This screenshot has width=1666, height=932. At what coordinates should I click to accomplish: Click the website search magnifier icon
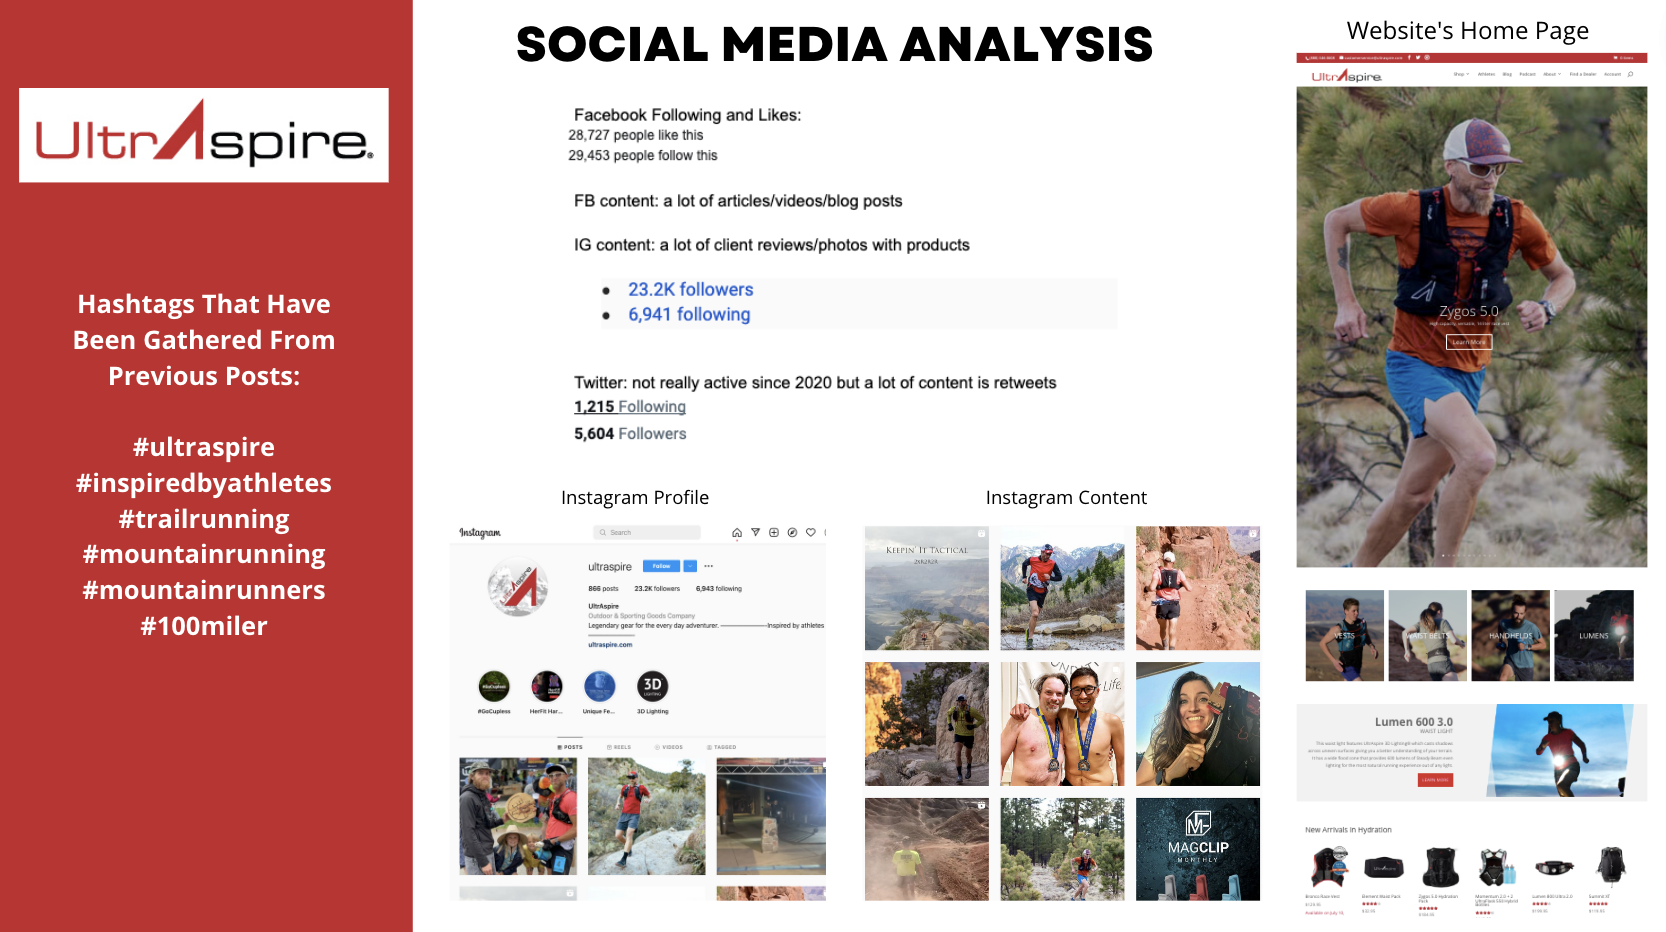point(1630,74)
